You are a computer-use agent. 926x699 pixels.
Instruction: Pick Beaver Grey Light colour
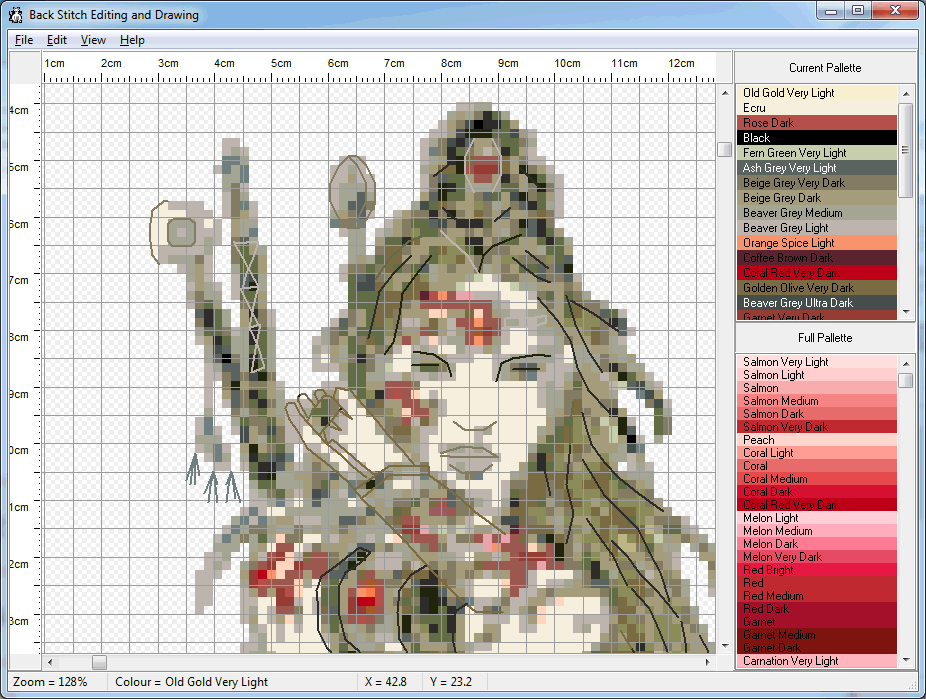817,228
